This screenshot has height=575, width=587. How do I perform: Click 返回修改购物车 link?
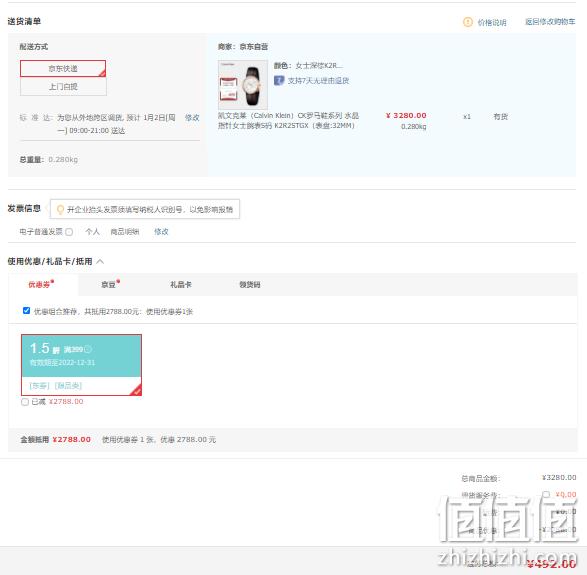(550, 22)
